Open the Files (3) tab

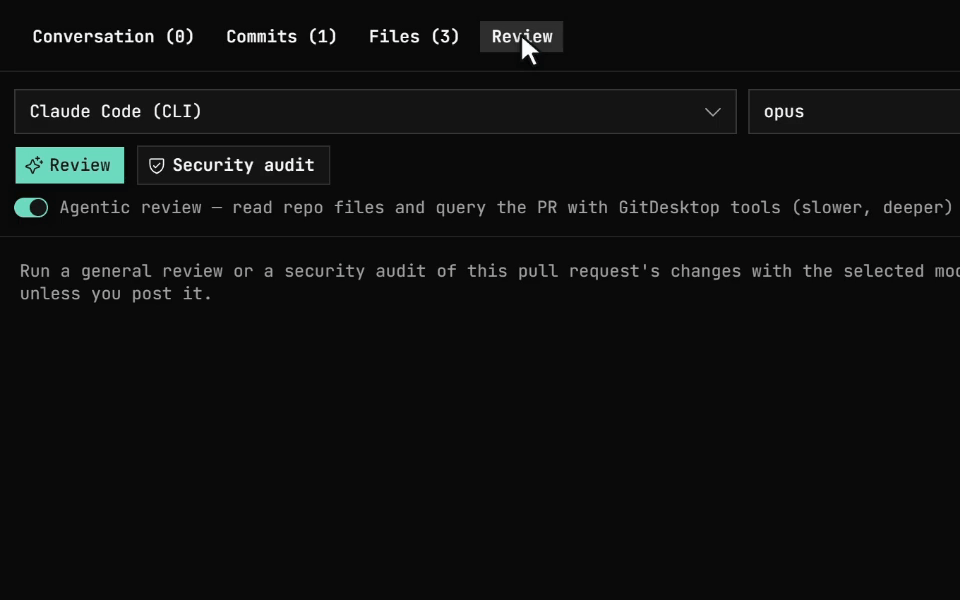pyautogui.click(x=414, y=37)
